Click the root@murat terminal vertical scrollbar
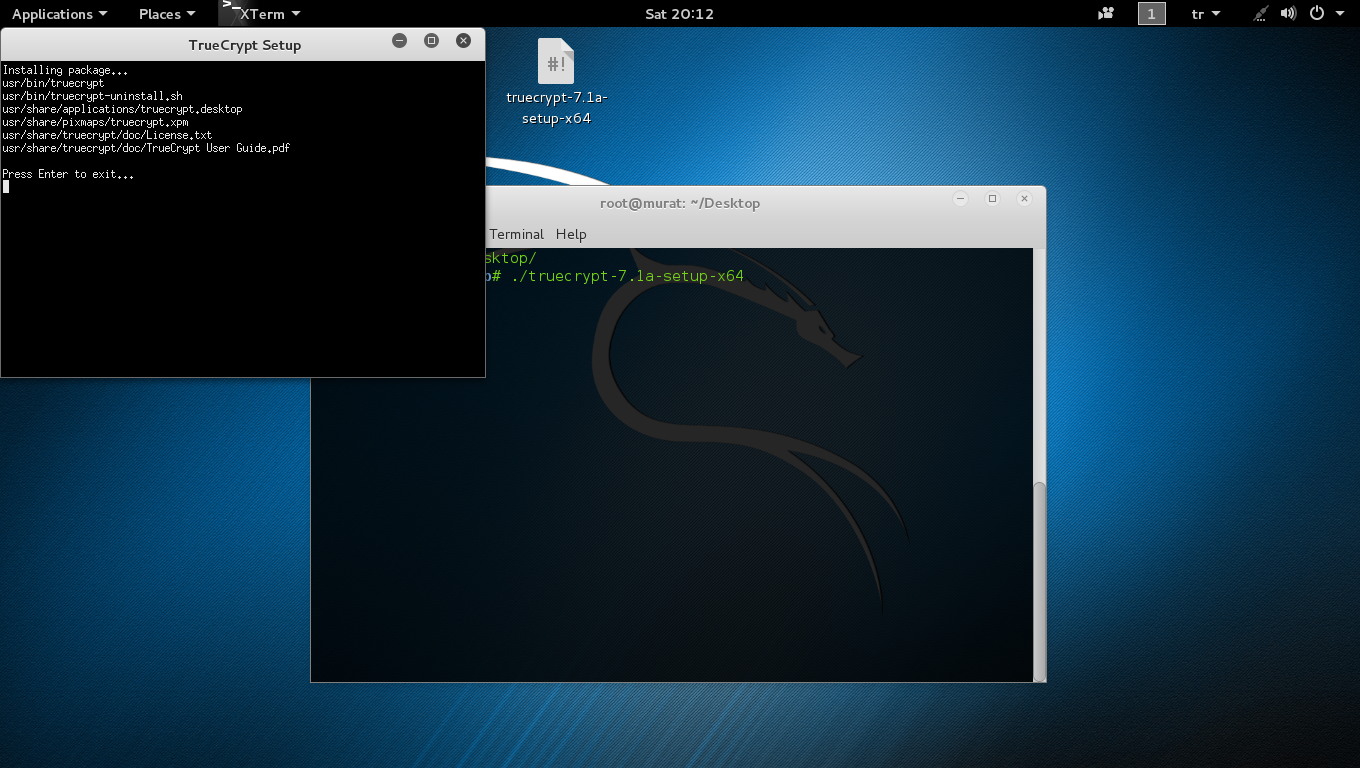 (1039, 578)
